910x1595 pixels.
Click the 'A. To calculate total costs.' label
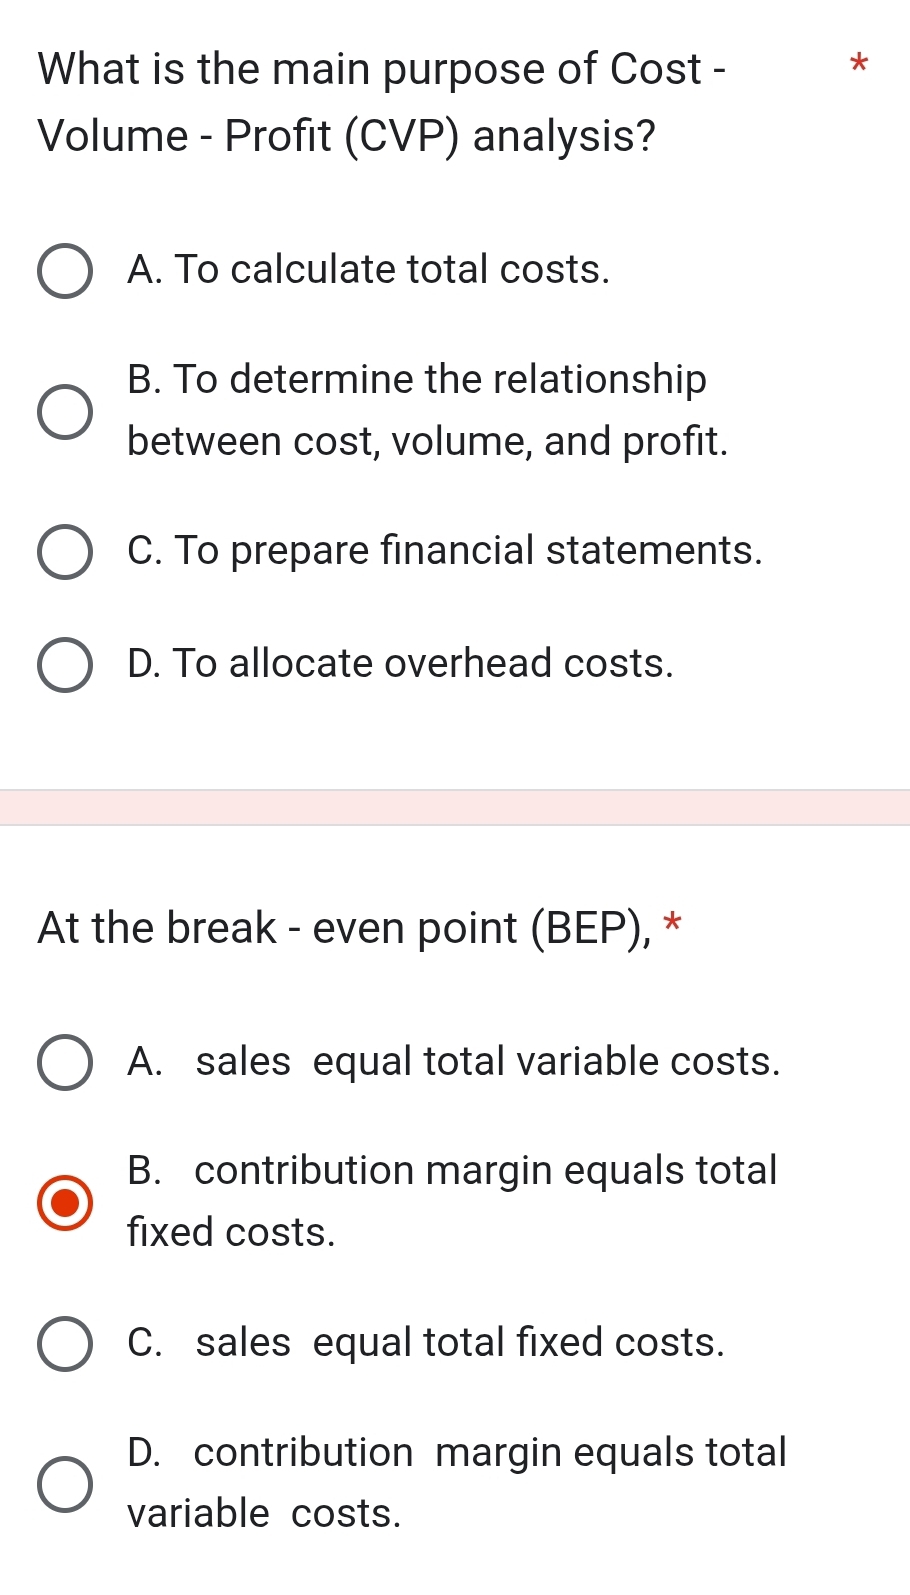click(368, 270)
